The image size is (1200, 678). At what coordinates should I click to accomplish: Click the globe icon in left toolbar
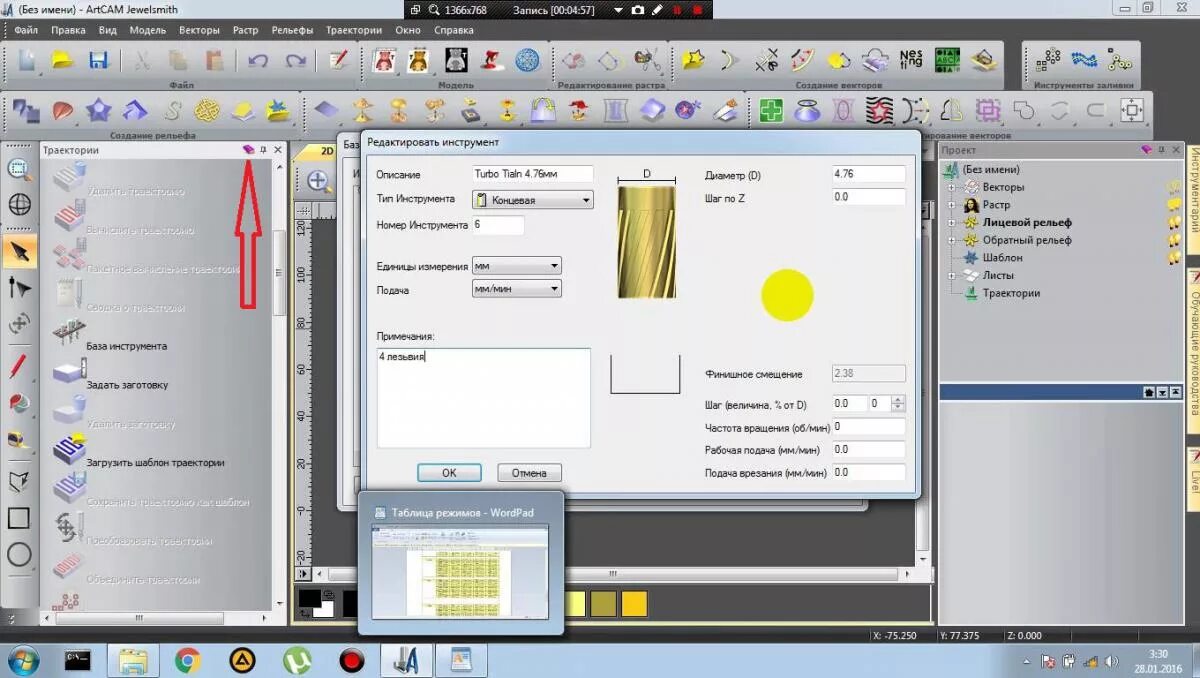tap(19, 205)
